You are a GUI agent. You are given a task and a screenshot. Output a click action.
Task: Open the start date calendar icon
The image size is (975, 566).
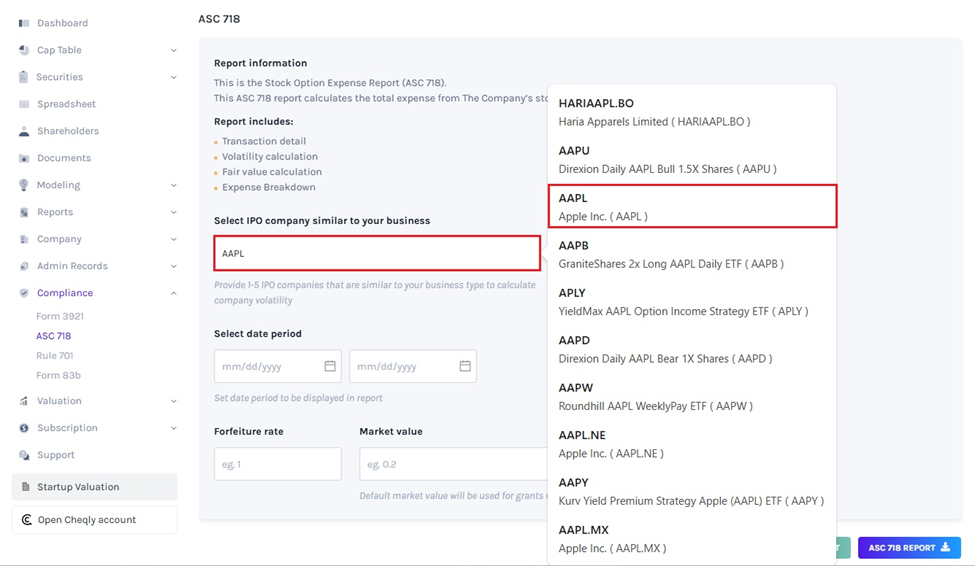tap(330, 366)
